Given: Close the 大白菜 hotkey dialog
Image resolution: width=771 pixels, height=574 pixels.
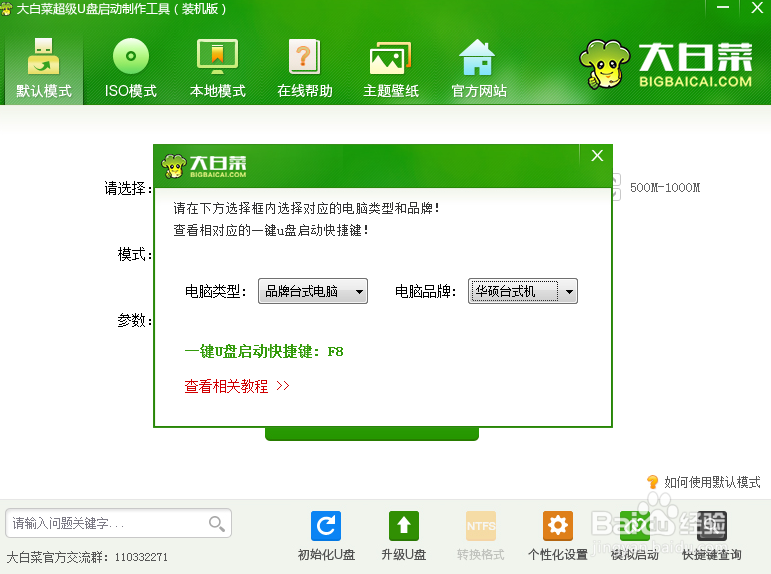Looking at the screenshot, I should (597, 156).
